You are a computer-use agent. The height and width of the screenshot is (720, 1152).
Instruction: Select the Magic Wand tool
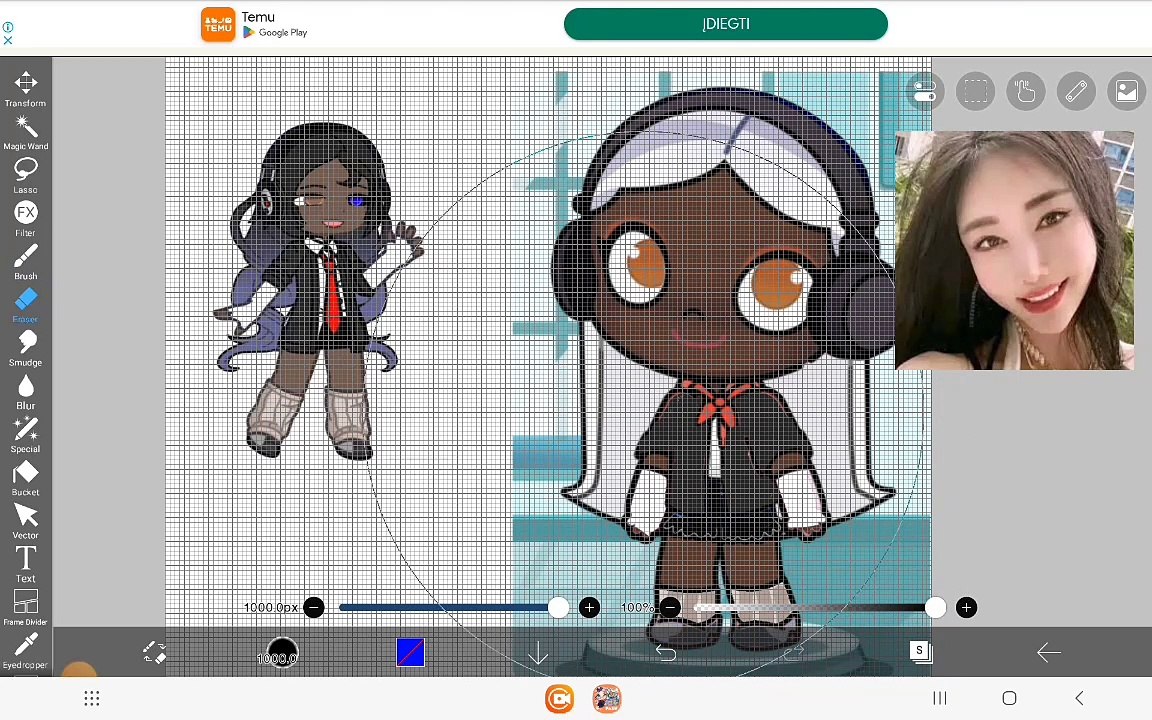click(x=26, y=132)
